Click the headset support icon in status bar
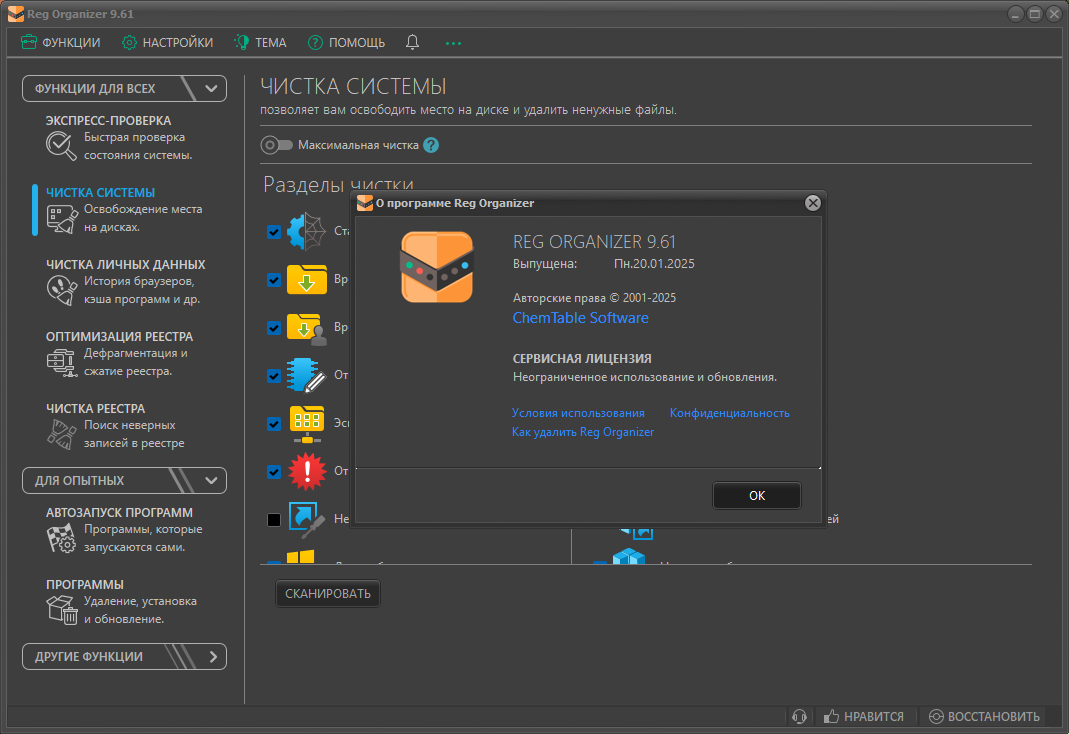The width and height of the screenshot is (1069, 734). [800, 716]
